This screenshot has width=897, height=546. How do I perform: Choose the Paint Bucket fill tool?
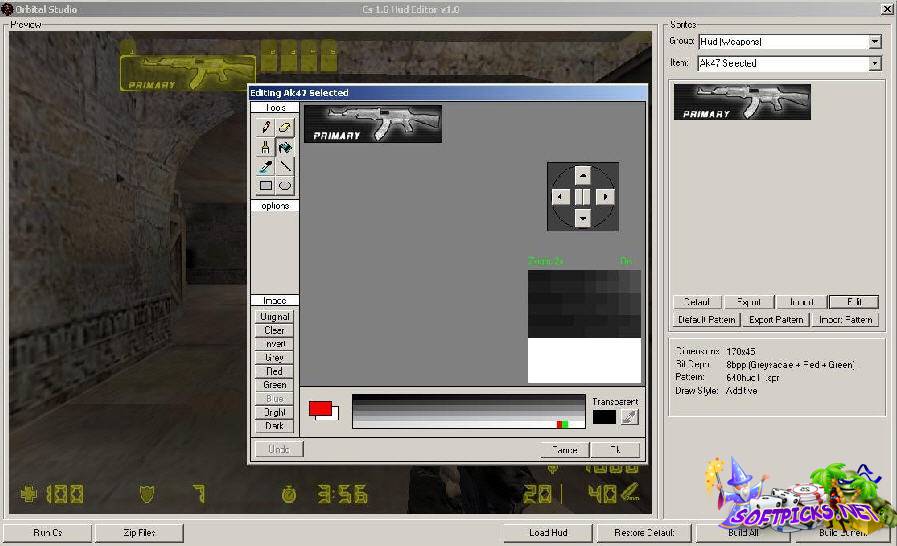285,147
